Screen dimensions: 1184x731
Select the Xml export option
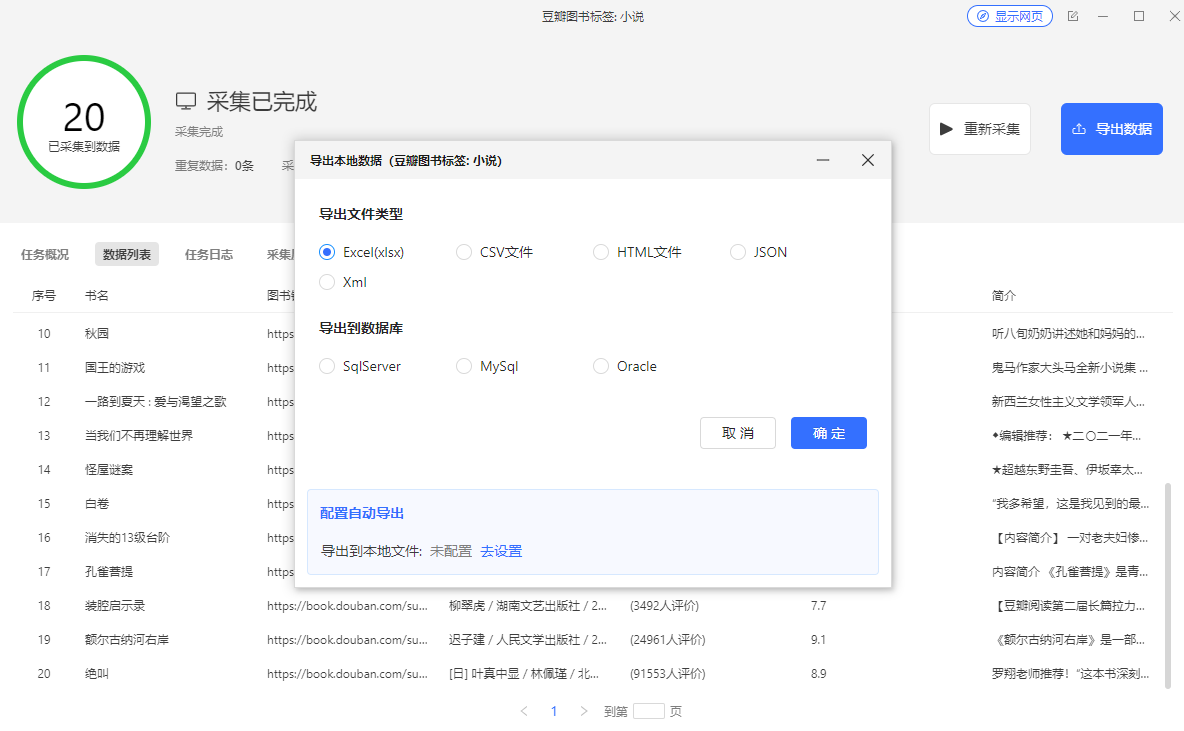pyautogui.click(x=343, y=282)
